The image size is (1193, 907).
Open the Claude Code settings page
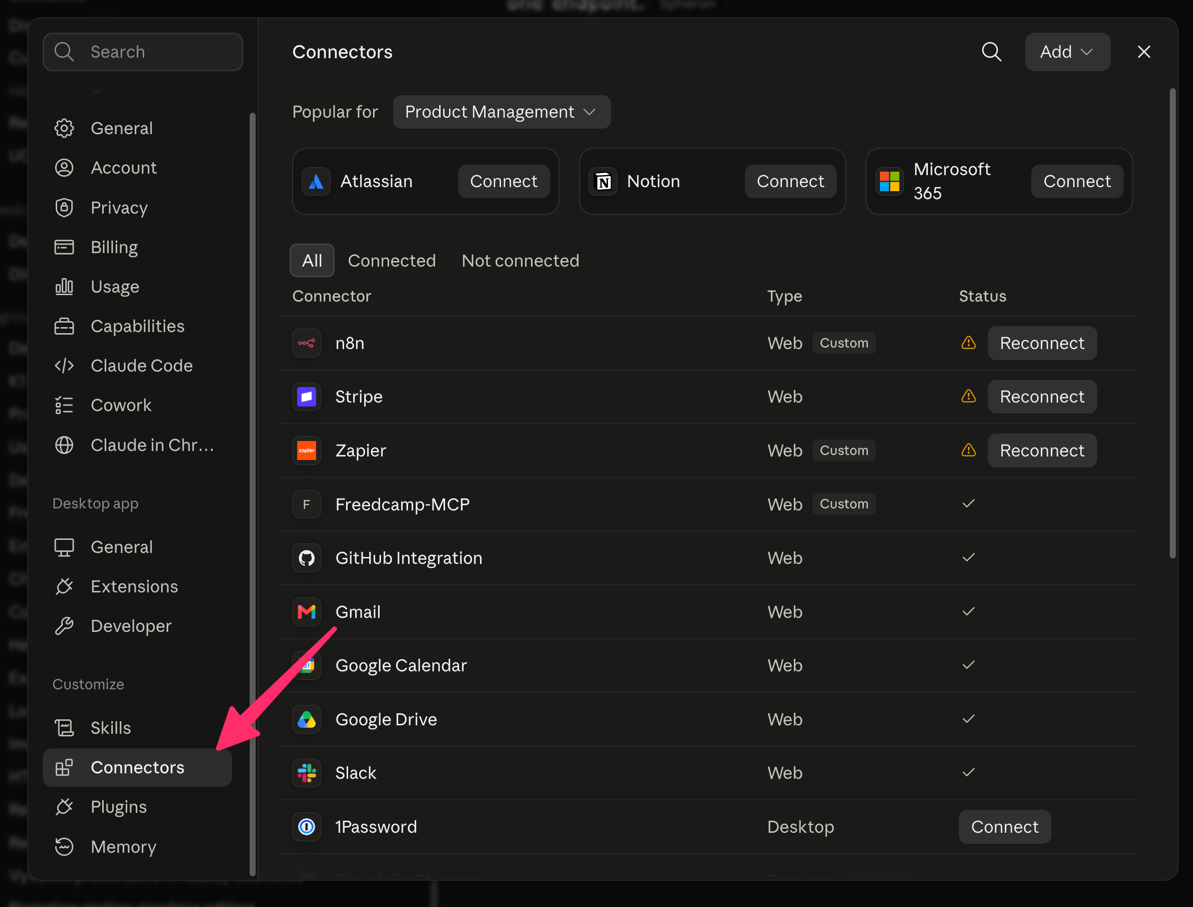tap(137, 366)
